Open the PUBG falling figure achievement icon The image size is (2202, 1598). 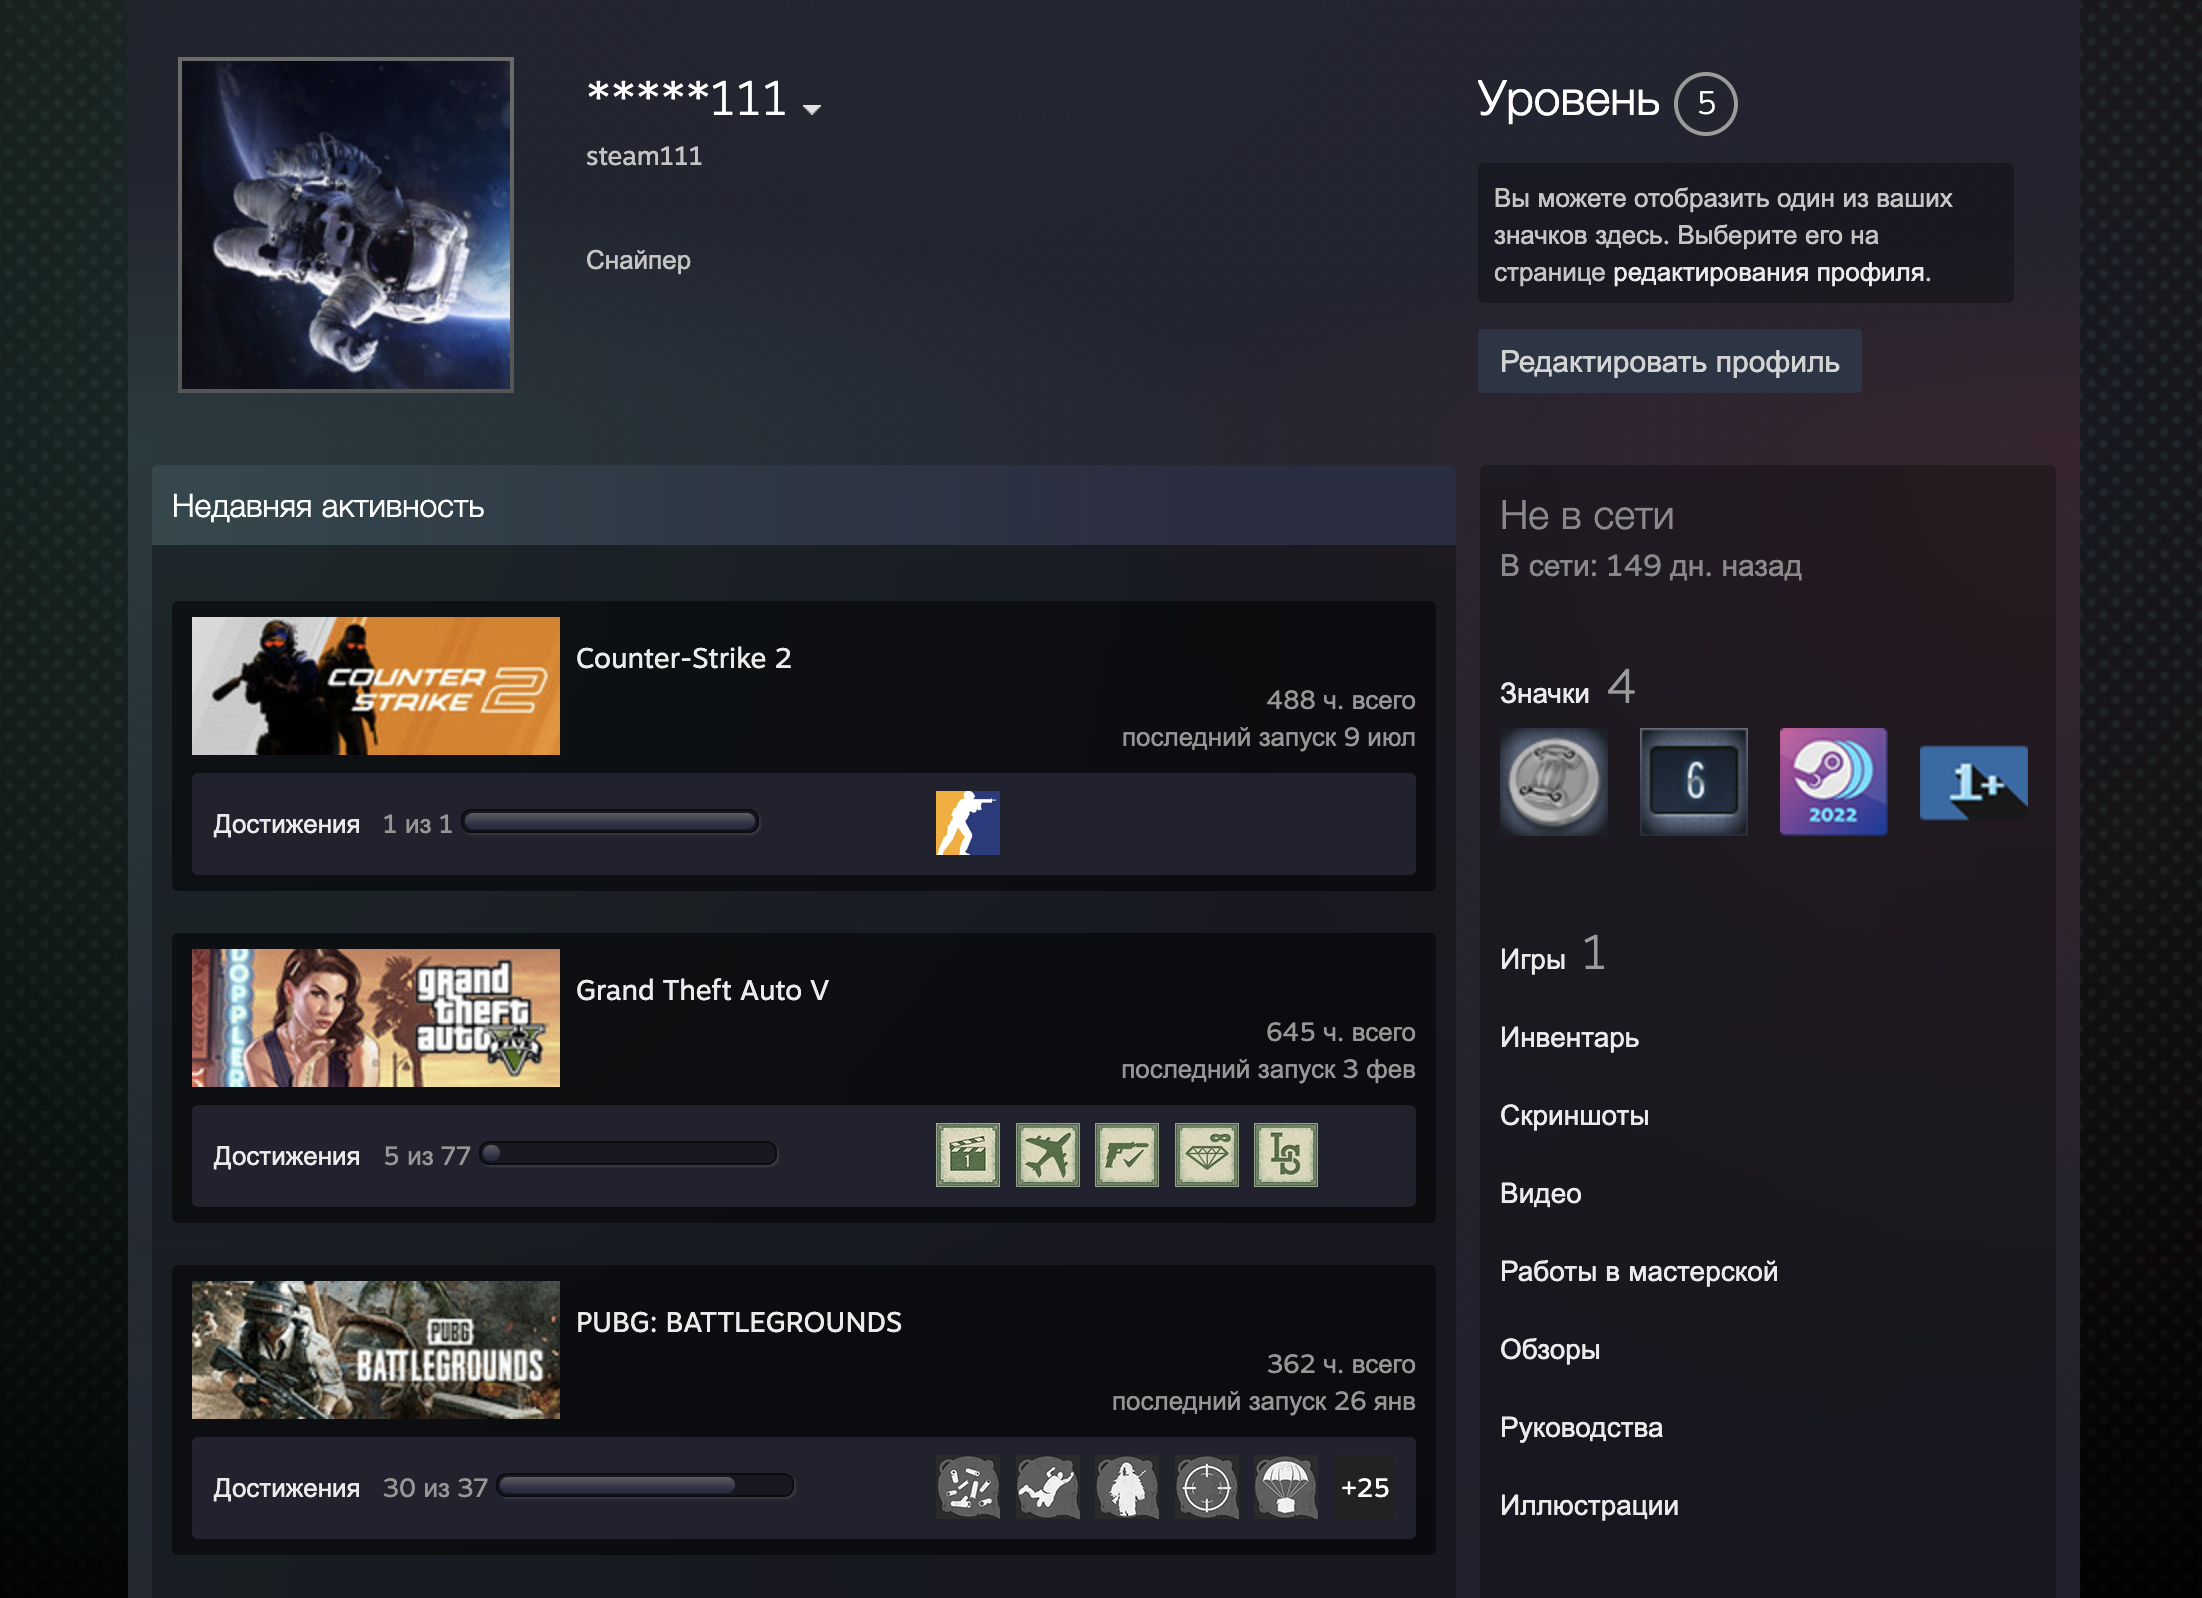(x=1047, y=1487)
